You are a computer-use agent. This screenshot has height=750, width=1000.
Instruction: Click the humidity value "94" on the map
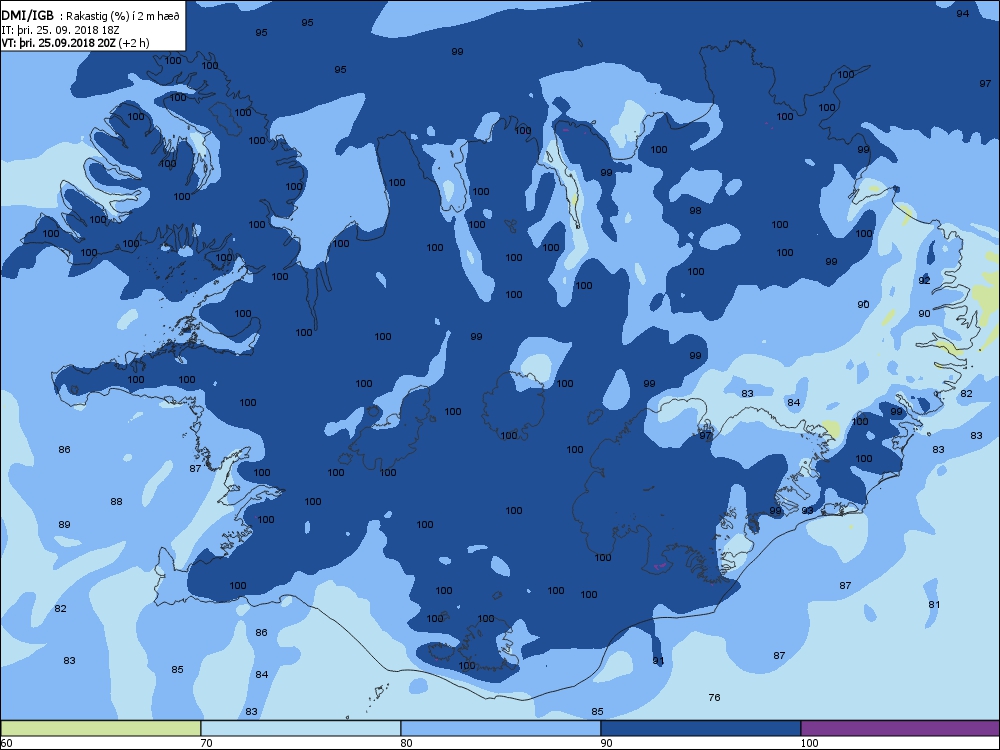(x=963, y=13)
